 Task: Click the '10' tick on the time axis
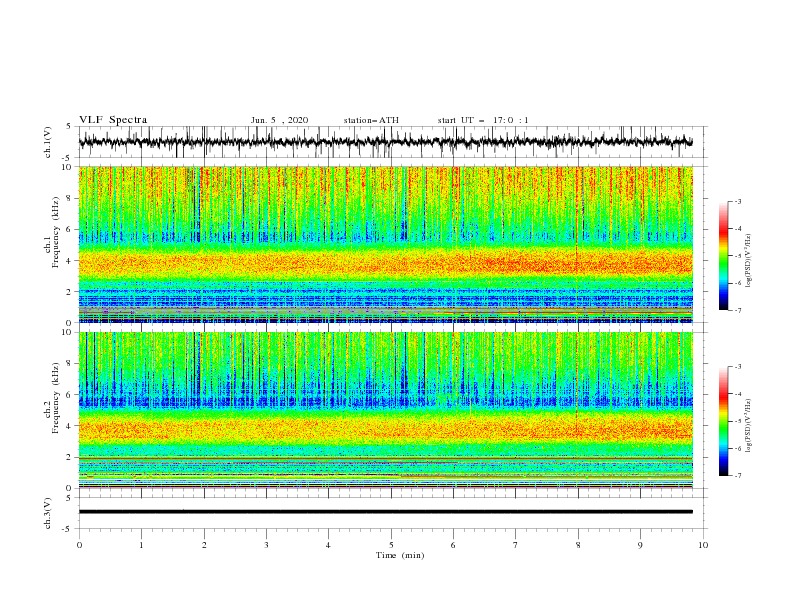coord(703,545)
